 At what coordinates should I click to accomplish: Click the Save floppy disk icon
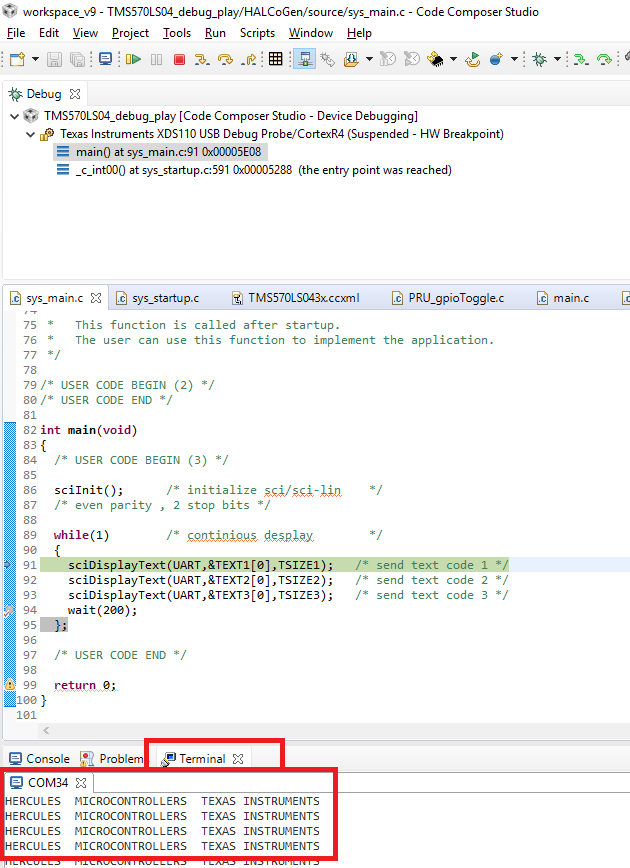54,59
